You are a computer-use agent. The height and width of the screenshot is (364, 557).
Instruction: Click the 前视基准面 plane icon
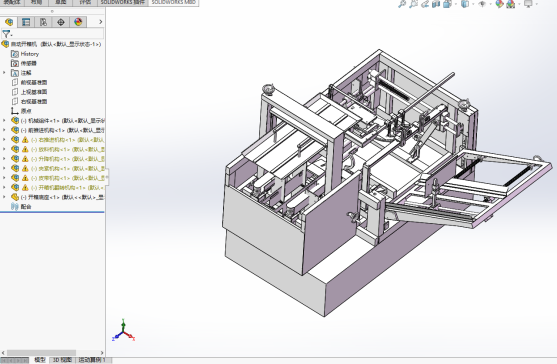[x=15, y=82]
